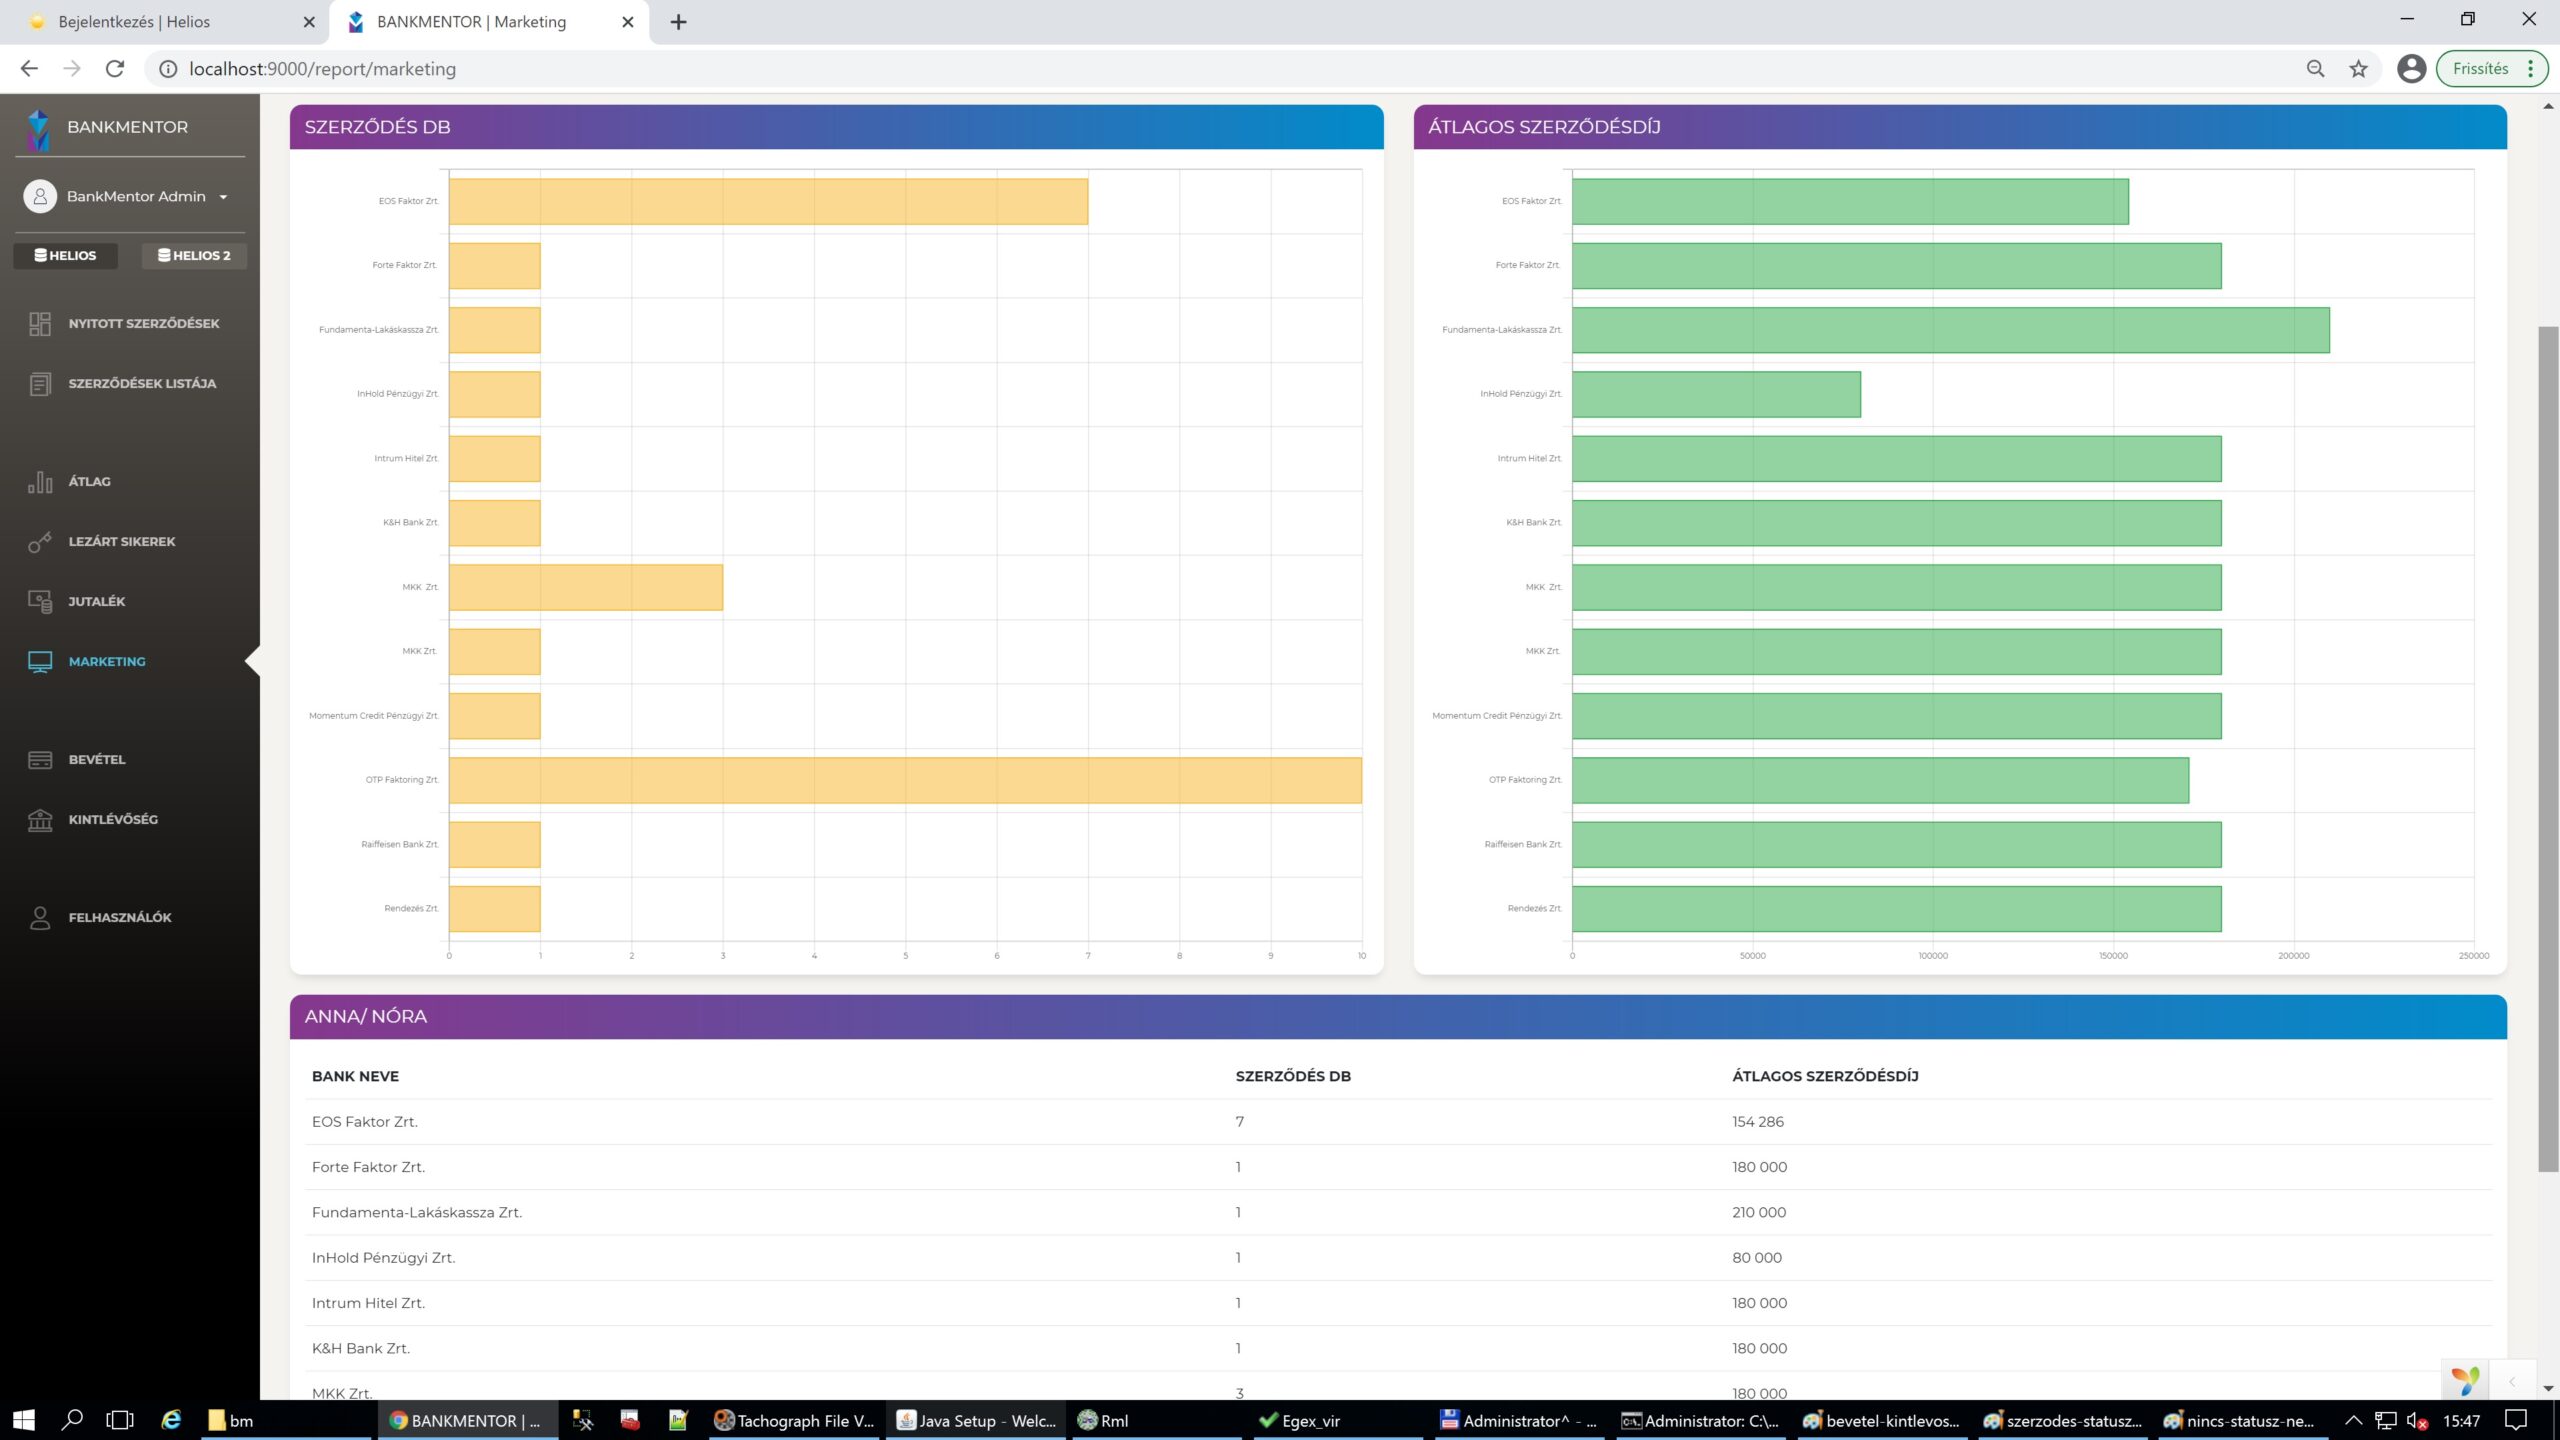This screenshot has width=2560, height=1440.
Task: Select the Marketing menu item
Action: pos(107,662)
